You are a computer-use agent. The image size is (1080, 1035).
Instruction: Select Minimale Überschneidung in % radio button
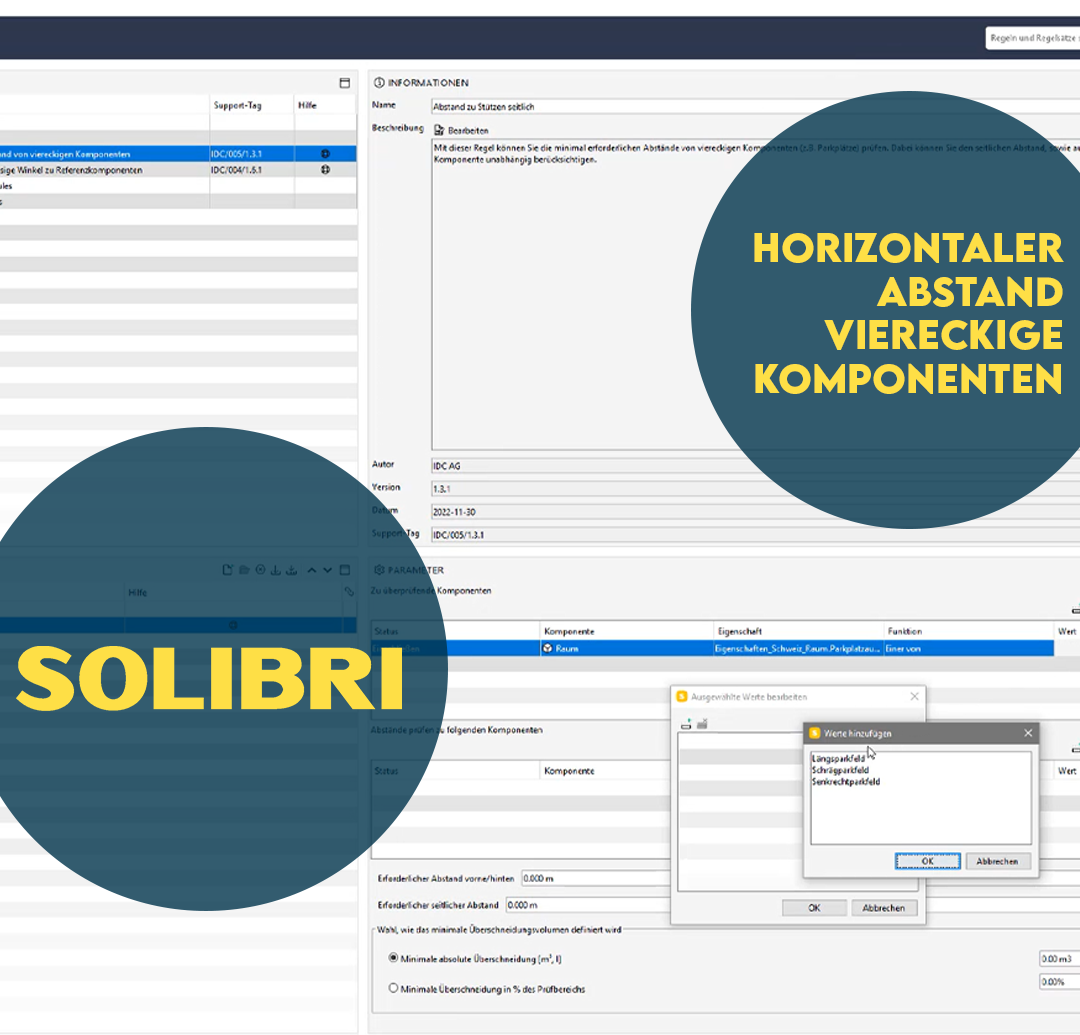coord(393,988)
